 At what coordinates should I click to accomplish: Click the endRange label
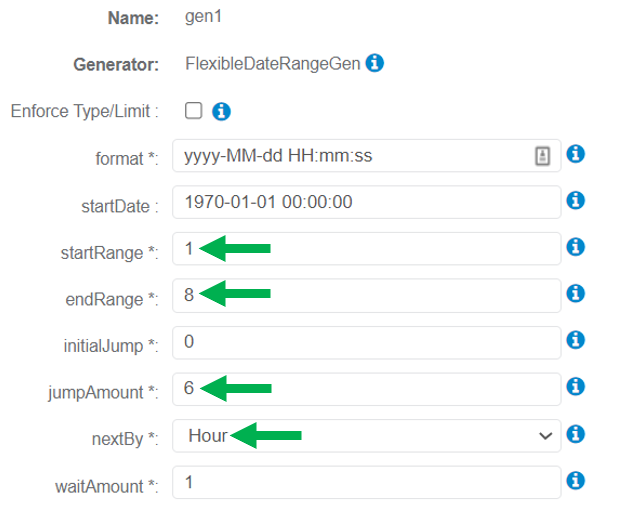112,299
